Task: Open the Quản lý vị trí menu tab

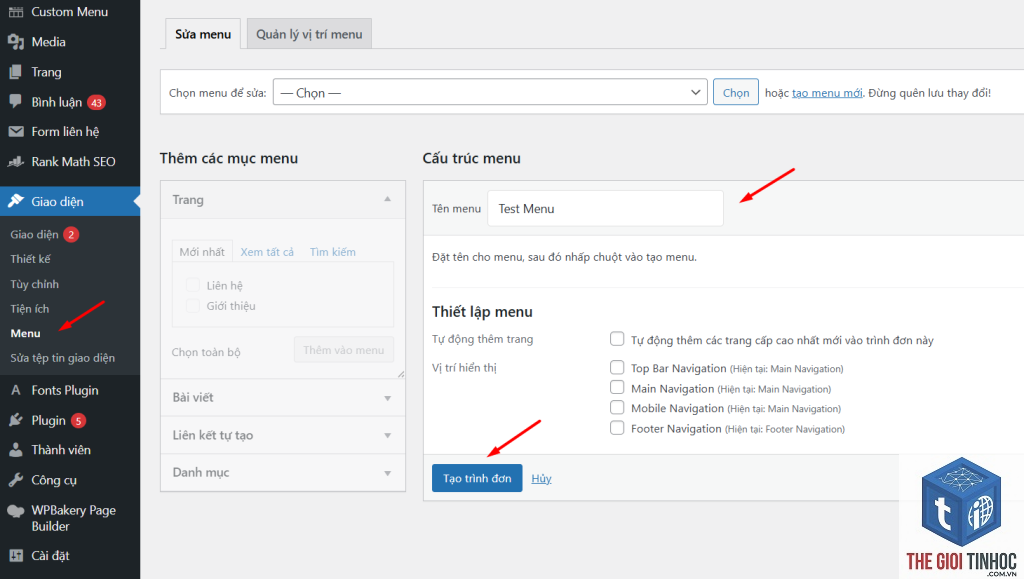Action: click(x=309, y=34)
